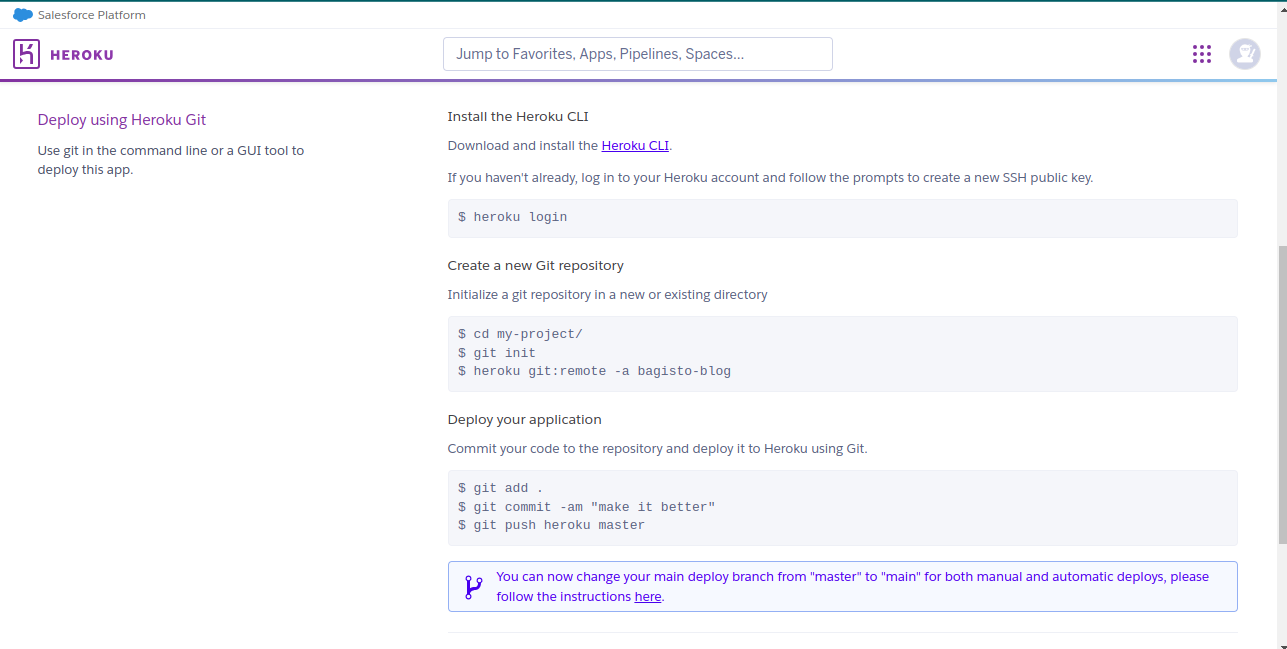This screenshot has width=1287, height=649.
Task: Click the 'Commit your code to the repository' text
Action: click(x=658, y=449)
